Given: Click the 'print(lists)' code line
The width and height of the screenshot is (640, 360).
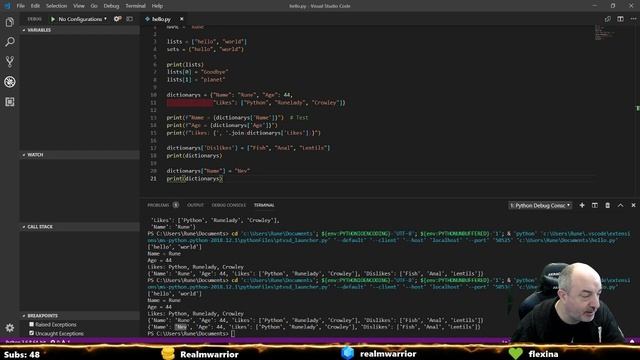Looking at the screenshot, I should point(185,64).
